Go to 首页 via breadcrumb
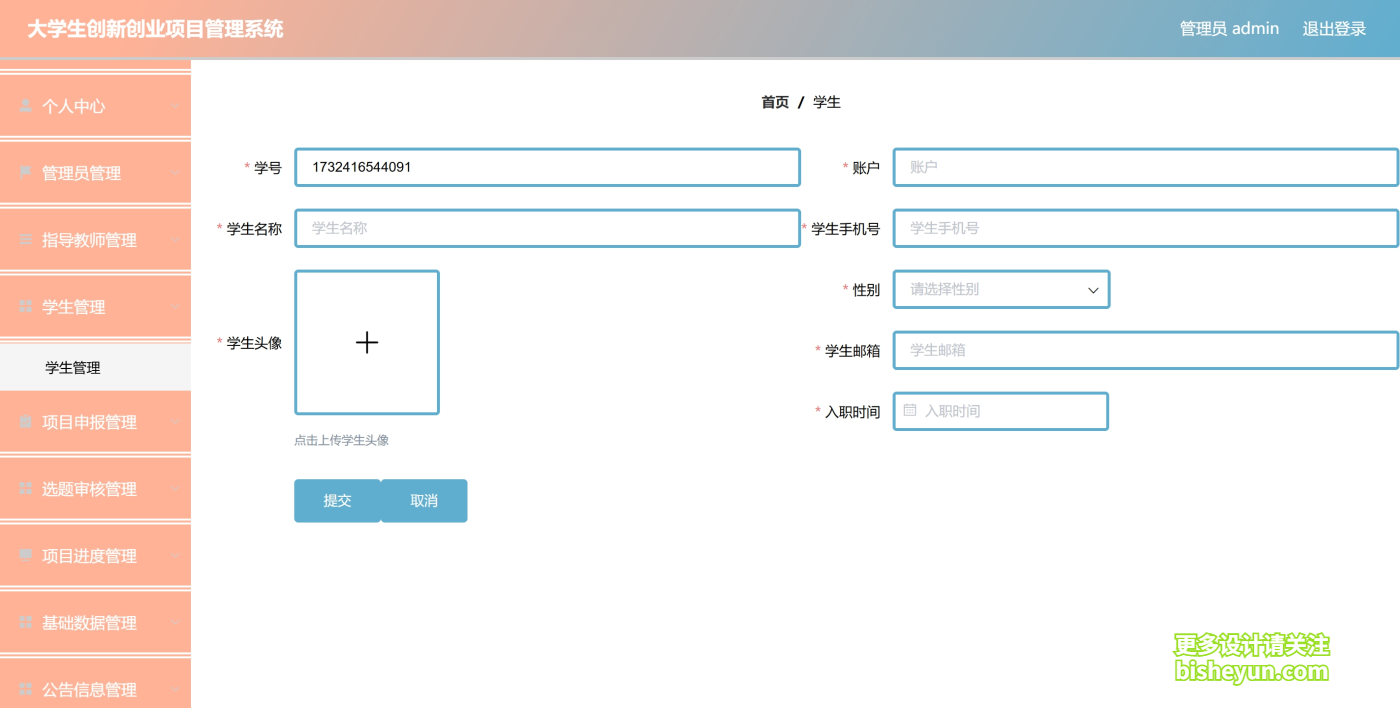The image size is (1400, 708). (775, 102)
